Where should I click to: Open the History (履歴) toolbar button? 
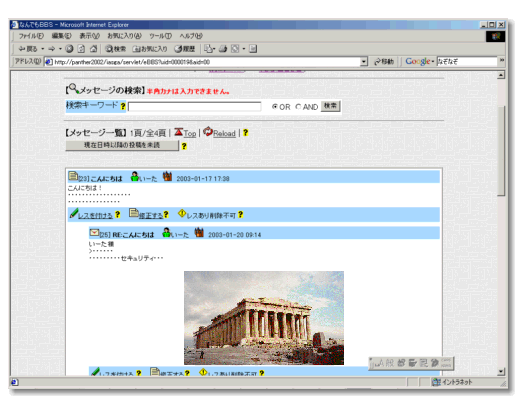pyautogui.click(x=185, y=49)
